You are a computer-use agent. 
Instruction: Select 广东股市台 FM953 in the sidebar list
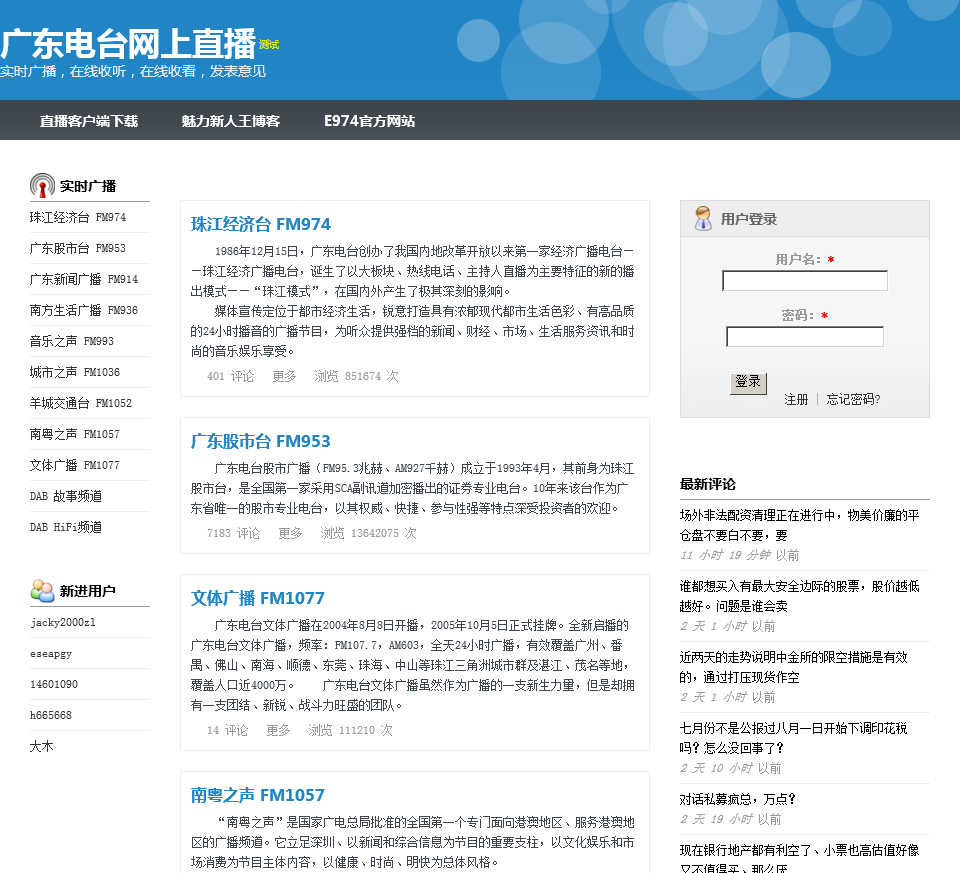click(78, 248)
